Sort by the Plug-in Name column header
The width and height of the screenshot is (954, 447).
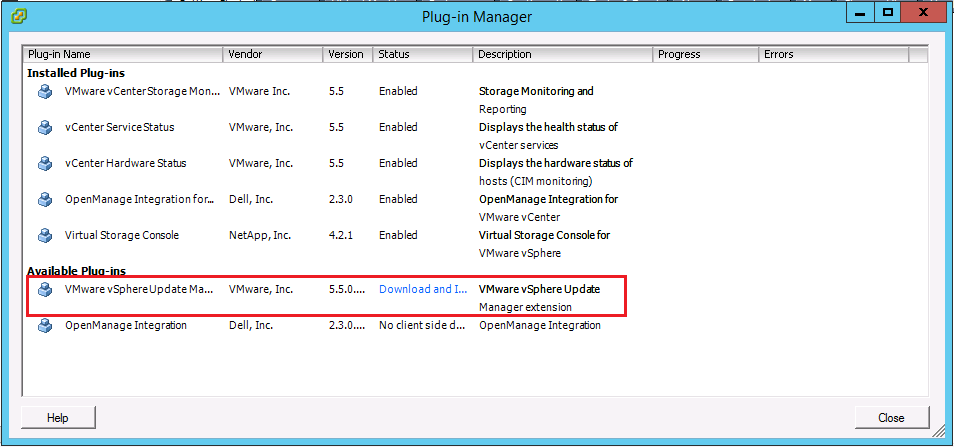(x=122, y=54)
